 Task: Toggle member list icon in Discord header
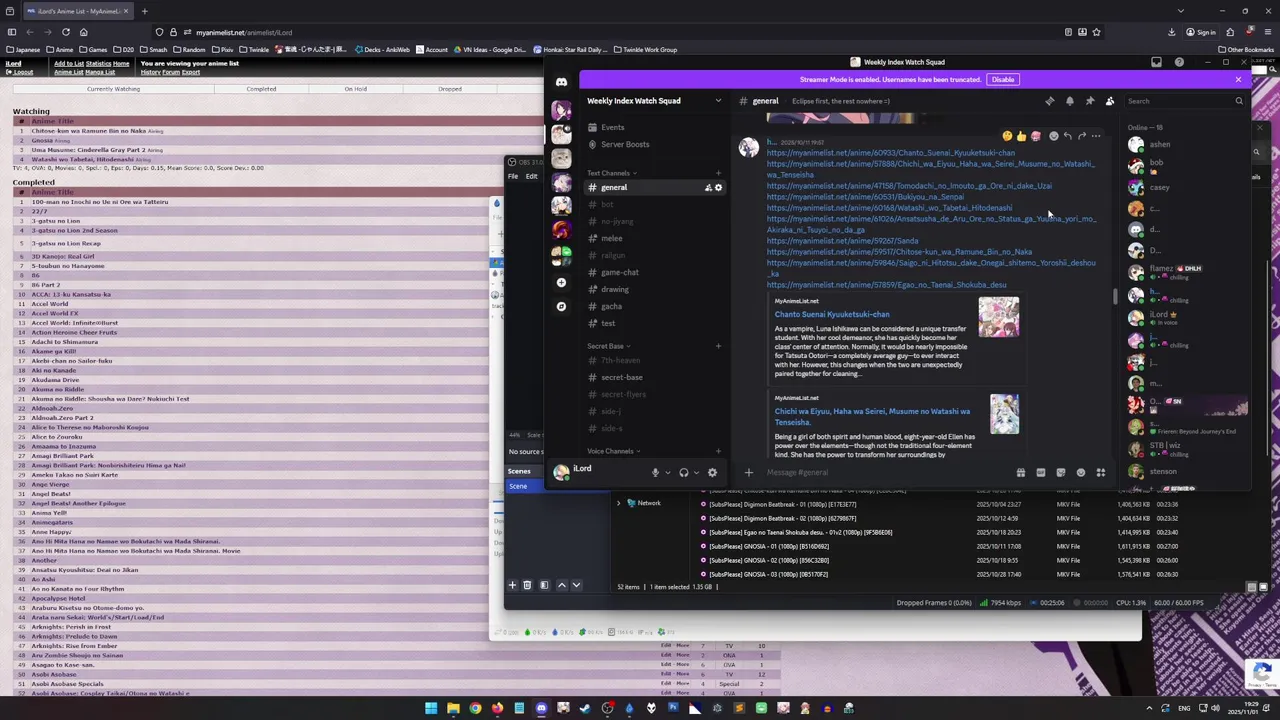click(x=1110, y=101)
